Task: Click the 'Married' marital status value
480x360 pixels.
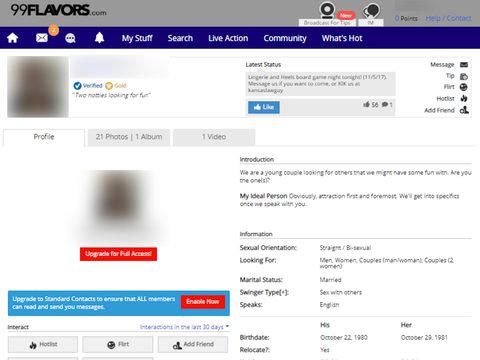Action: [330, 280]
